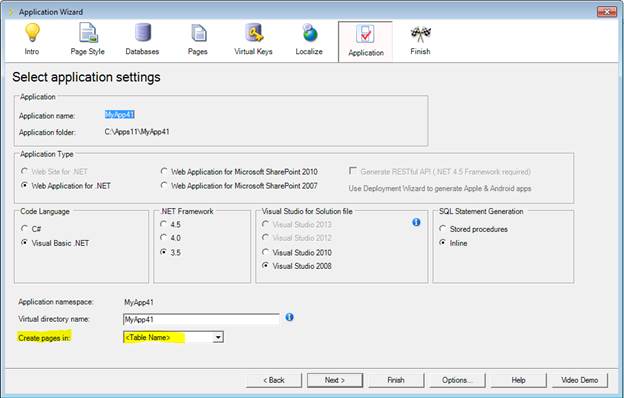Choose Stored procedures SQL generation
This screenshot has height=398, width=624.
[x=442, y=228]
